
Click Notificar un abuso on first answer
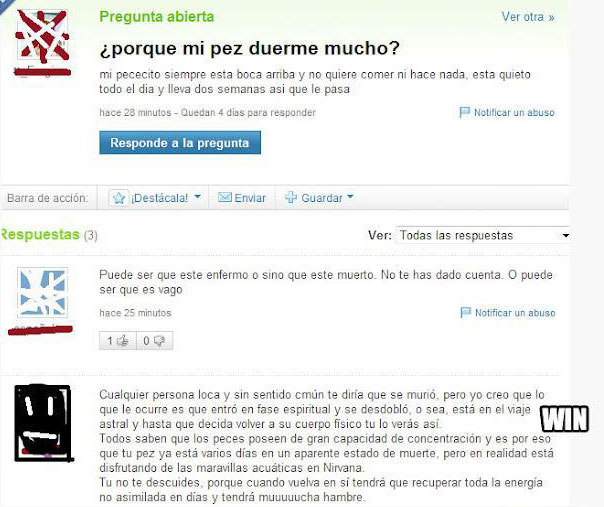tap(515, 312)
